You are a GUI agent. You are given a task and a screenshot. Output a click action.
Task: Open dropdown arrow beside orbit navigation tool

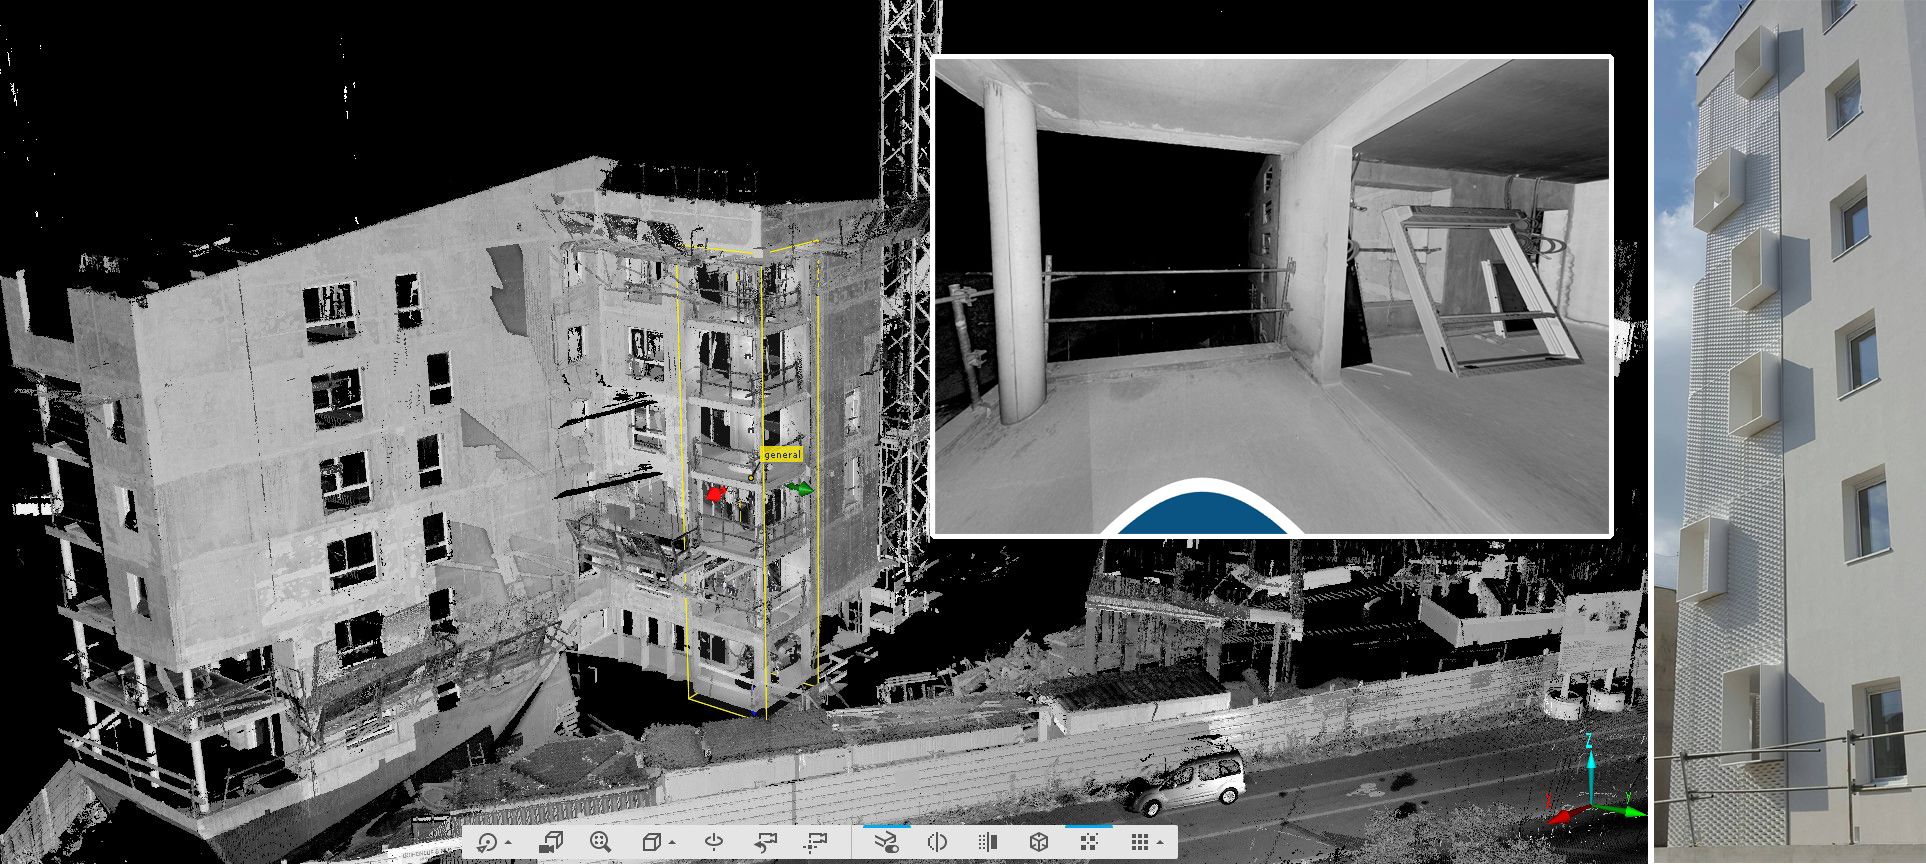508,843
